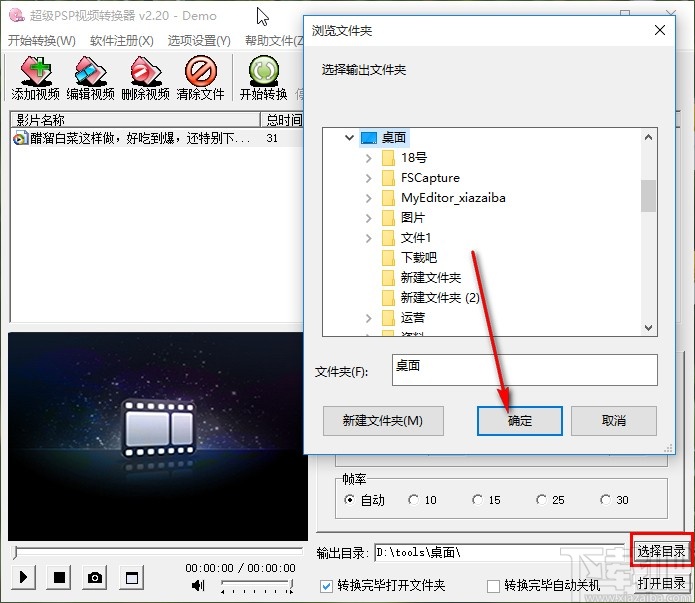Click the 新建文件夹(M) button

[x=383, y=420]
